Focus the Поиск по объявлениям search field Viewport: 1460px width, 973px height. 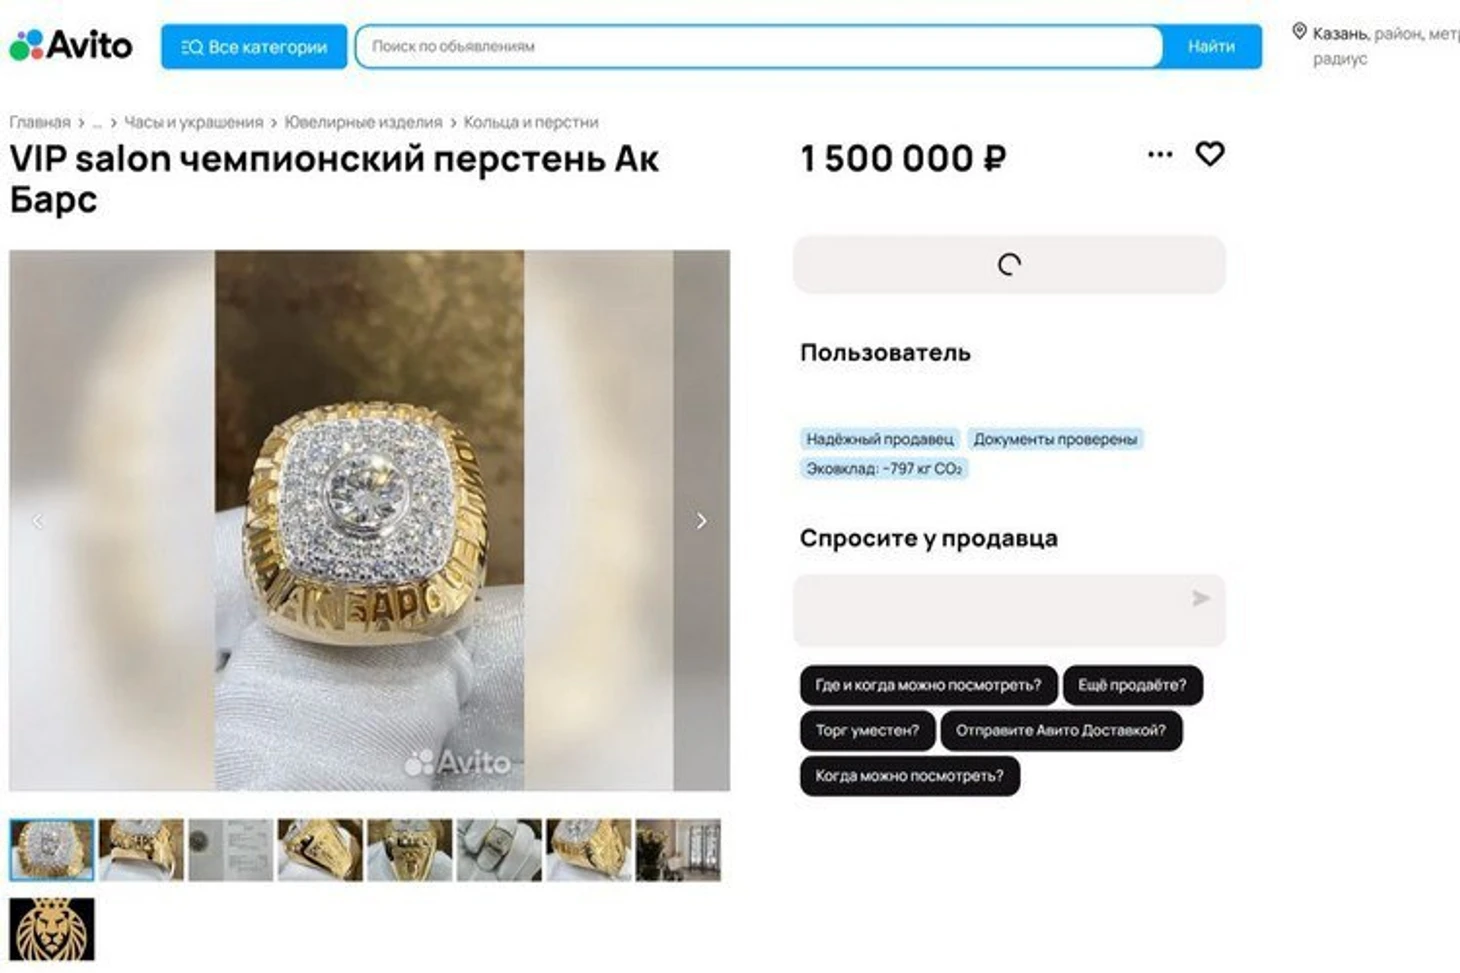[759, 46]
